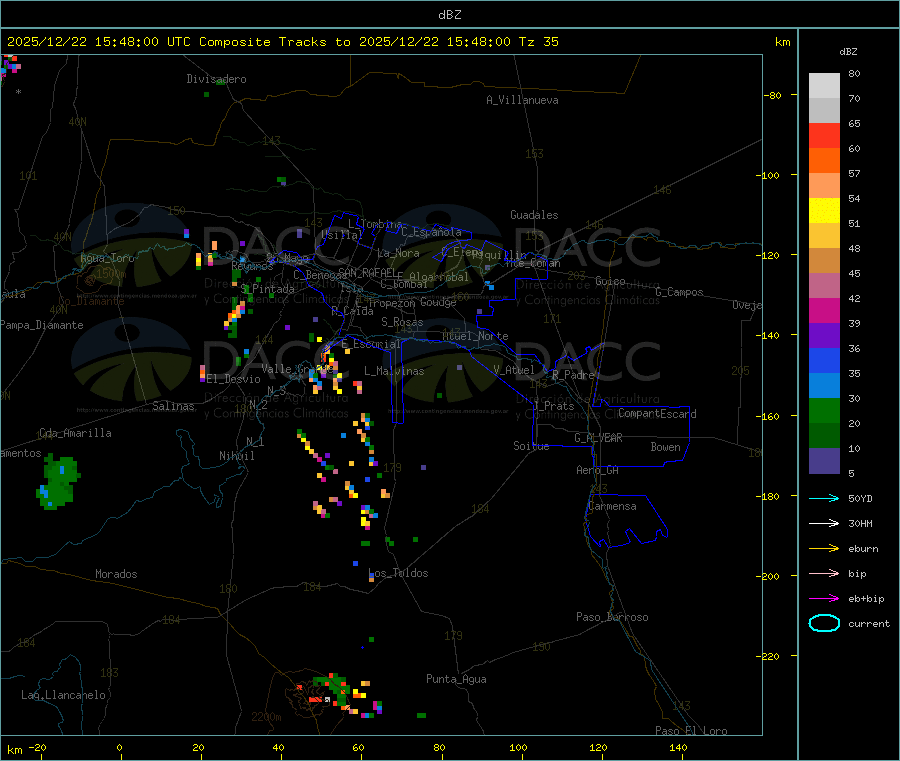Click the '-200' tick on right axis
900x761 pixels.
(x=770, y=576)
